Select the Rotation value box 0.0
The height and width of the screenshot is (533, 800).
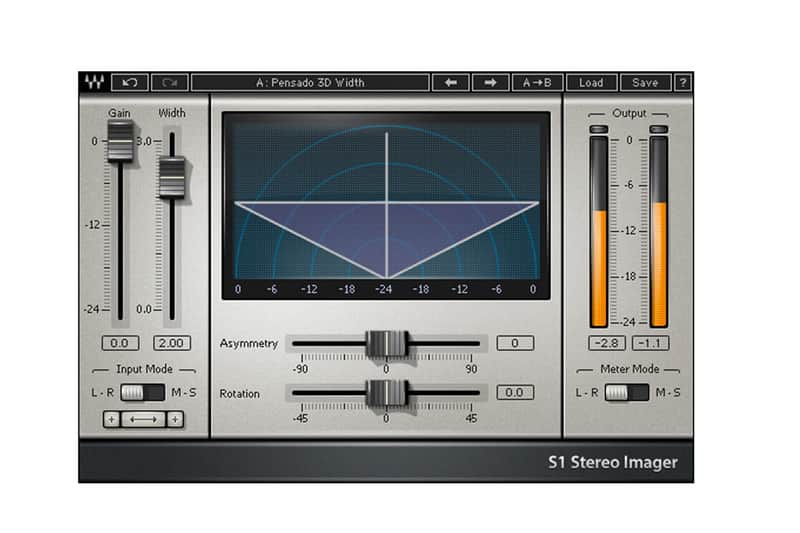coord(515,392)
